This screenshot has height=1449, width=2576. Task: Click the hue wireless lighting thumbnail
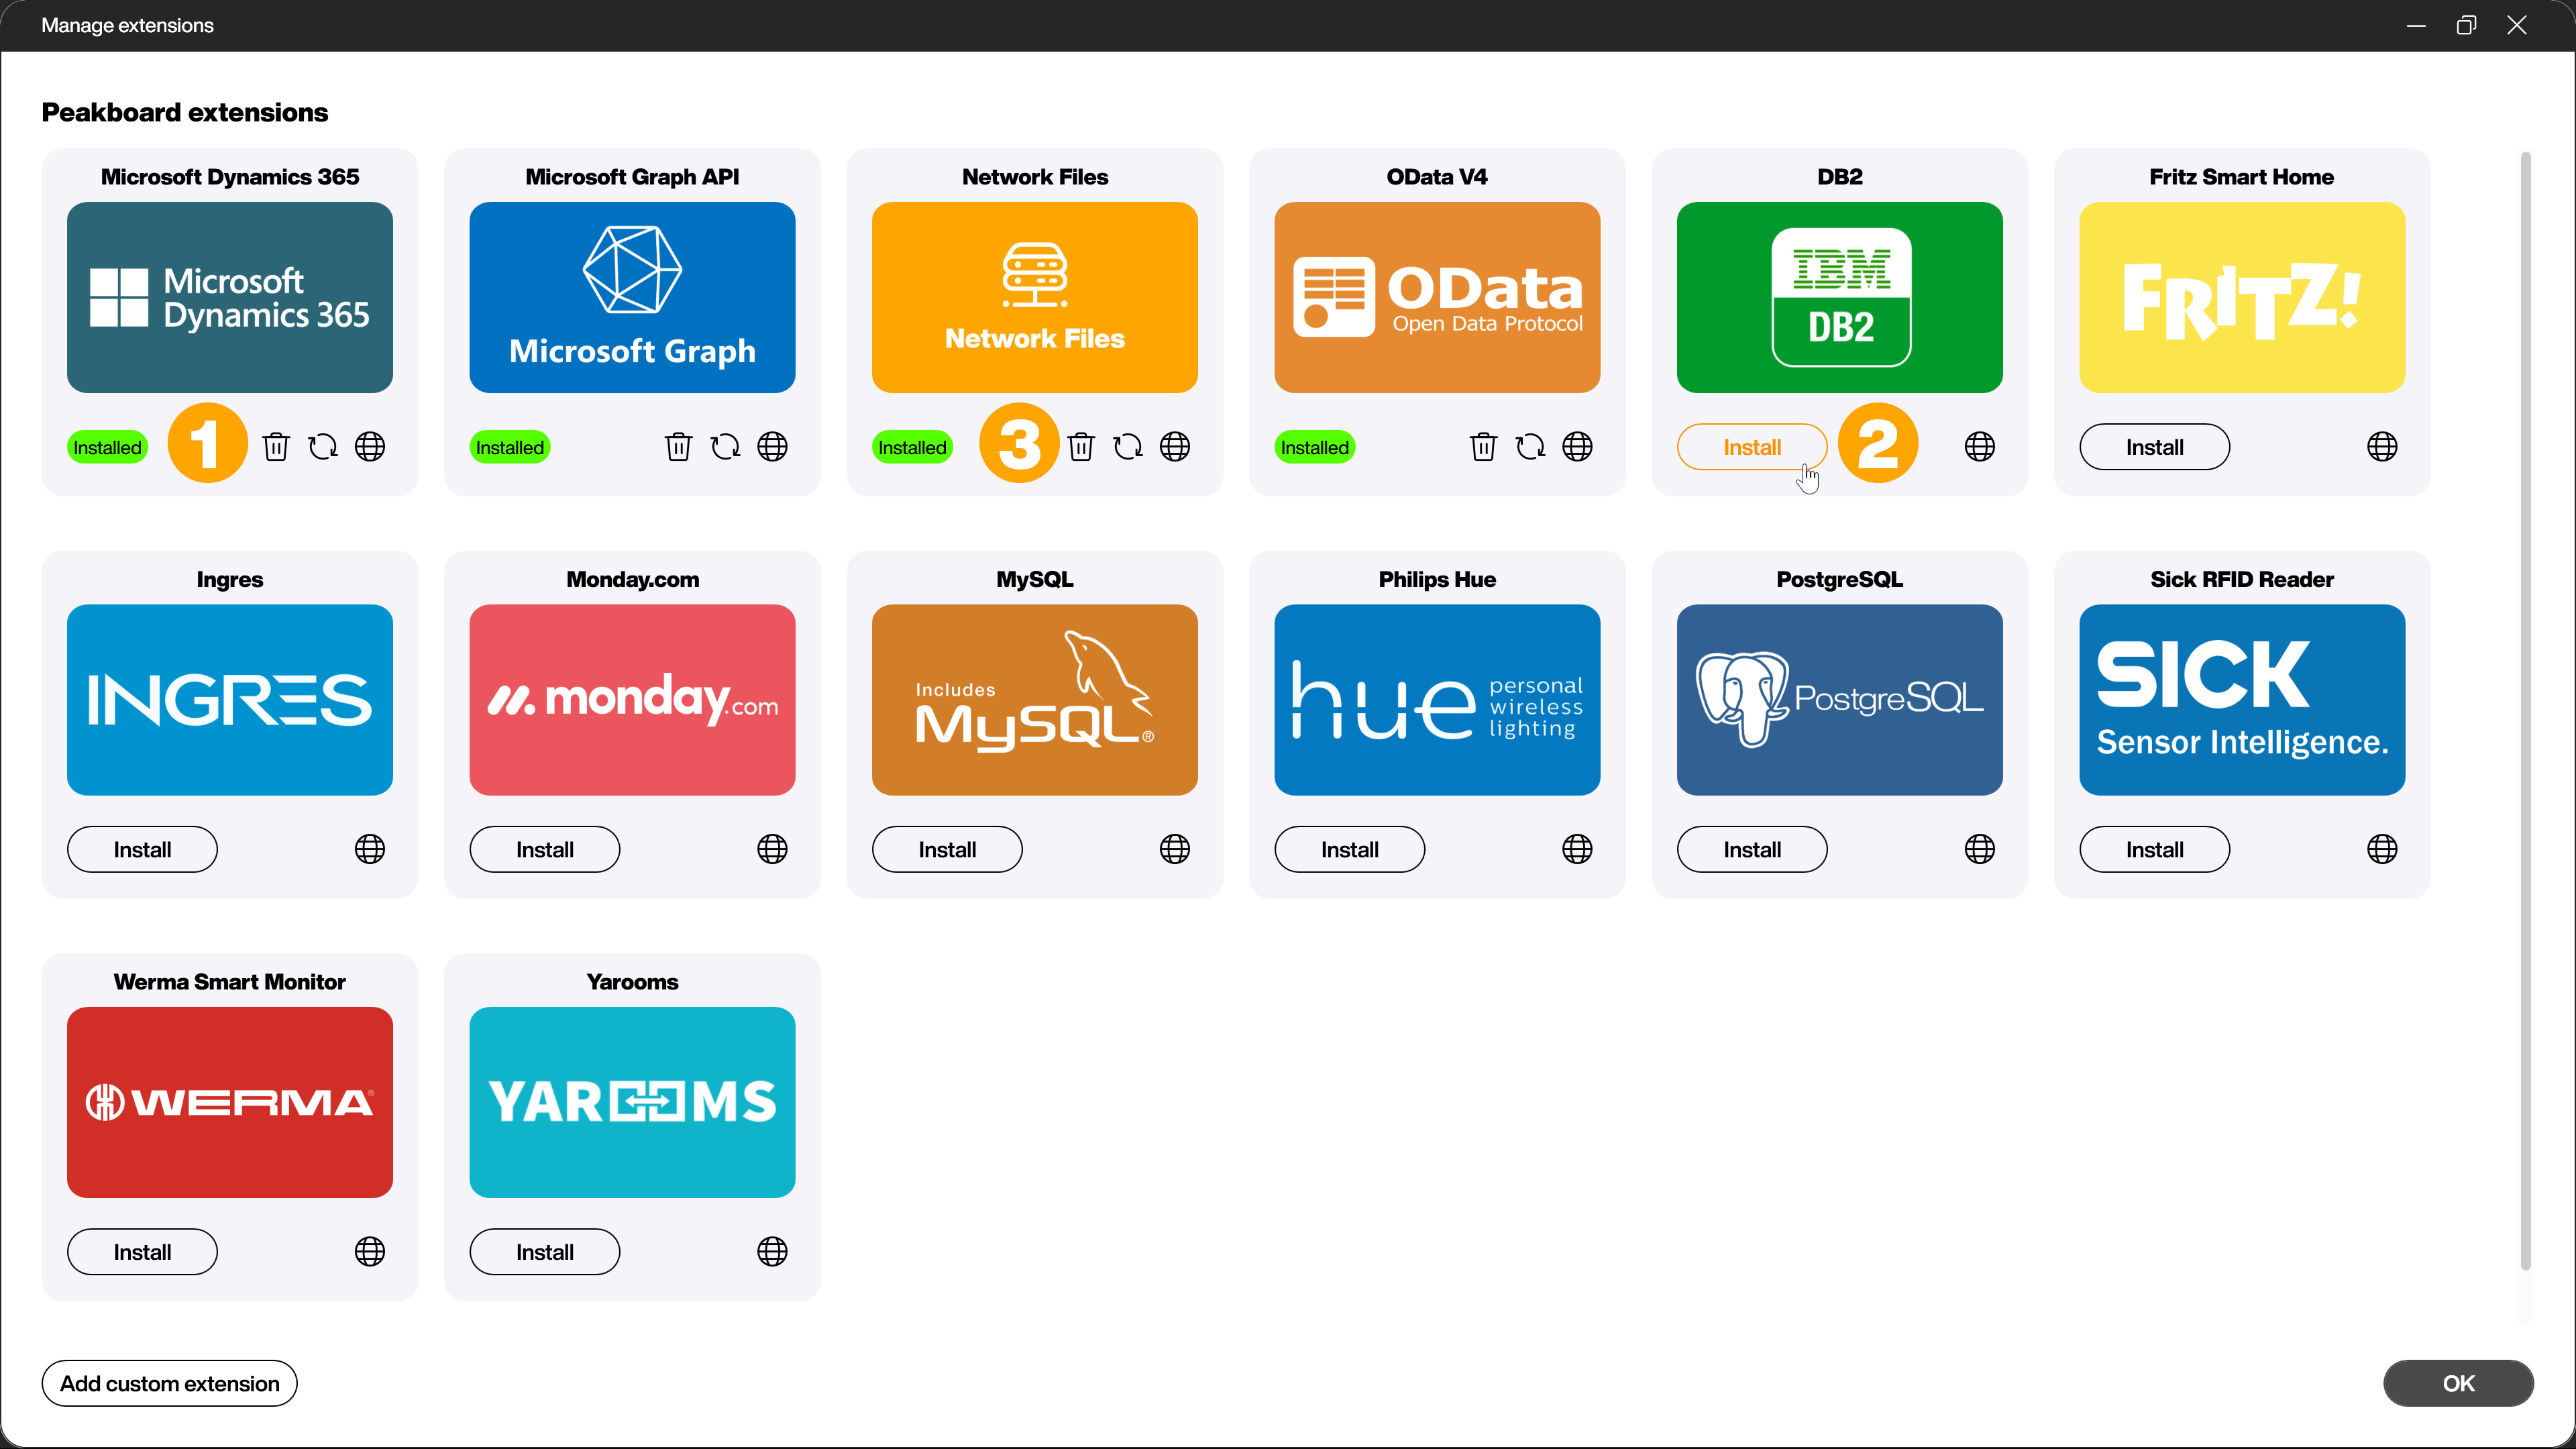tap(1438, 700)
